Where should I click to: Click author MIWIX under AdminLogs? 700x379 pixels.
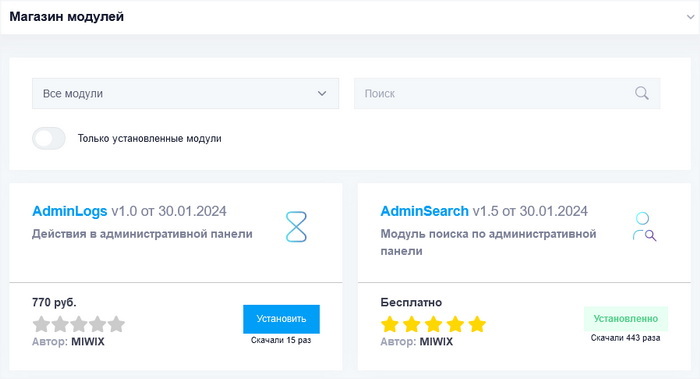pyautogui.click(x=88, y=342)
